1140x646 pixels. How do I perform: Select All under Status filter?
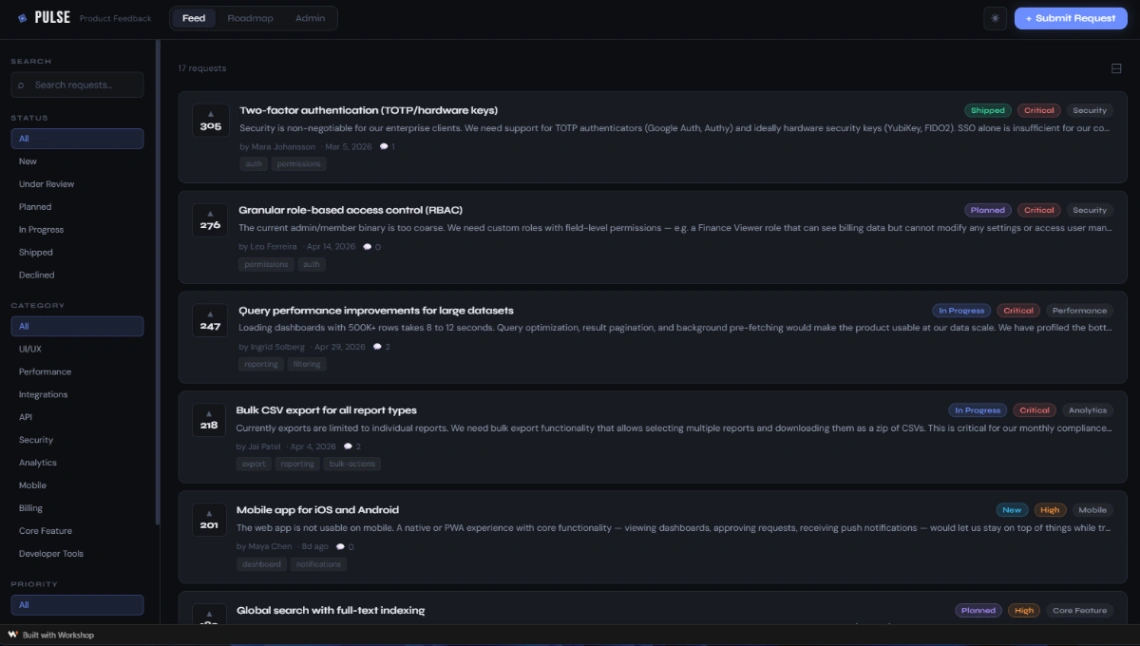(77, 139)
